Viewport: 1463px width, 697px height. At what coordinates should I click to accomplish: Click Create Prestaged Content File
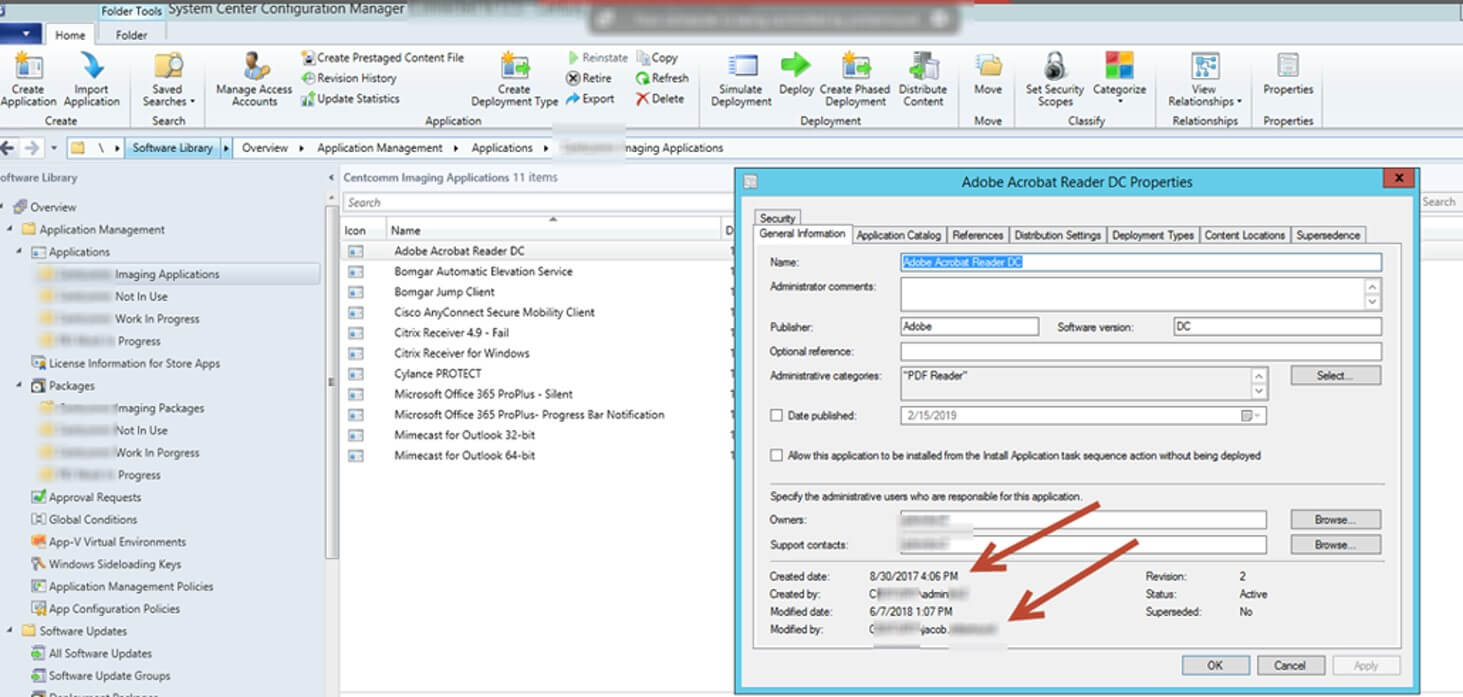[383, 58]
